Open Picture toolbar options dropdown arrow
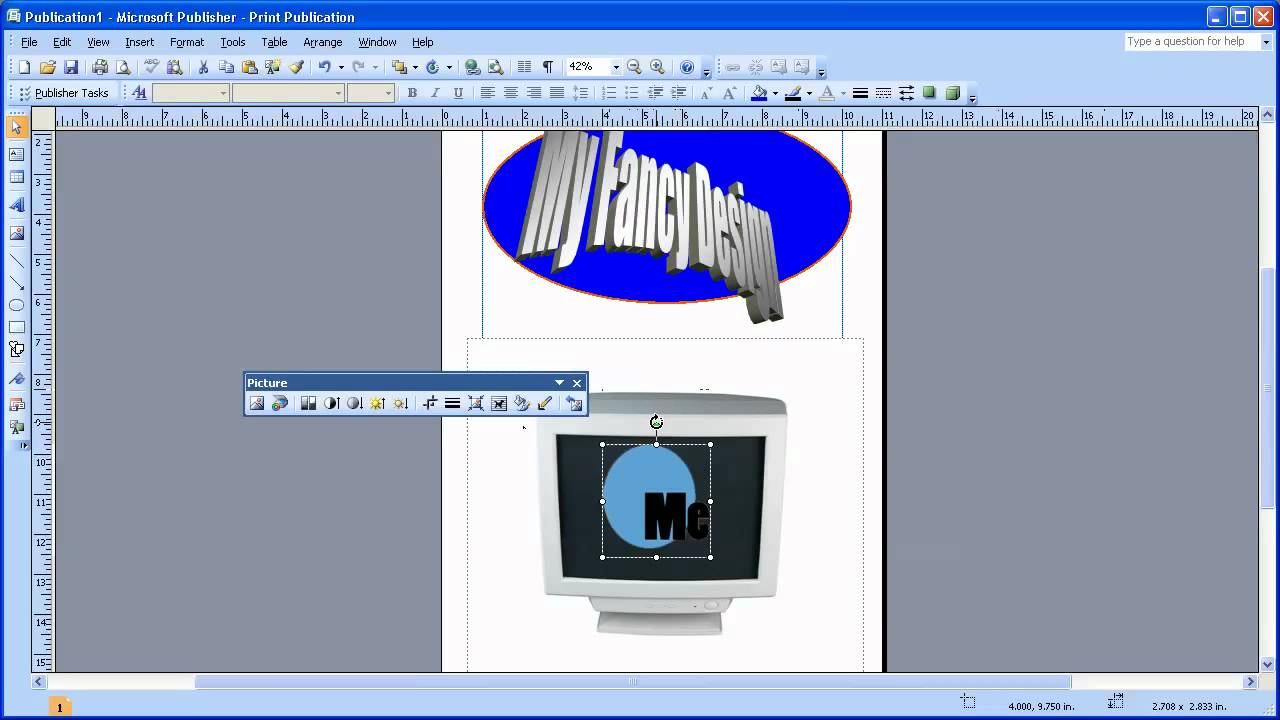Screen dimensions: 1280x720 click(560, 383)
